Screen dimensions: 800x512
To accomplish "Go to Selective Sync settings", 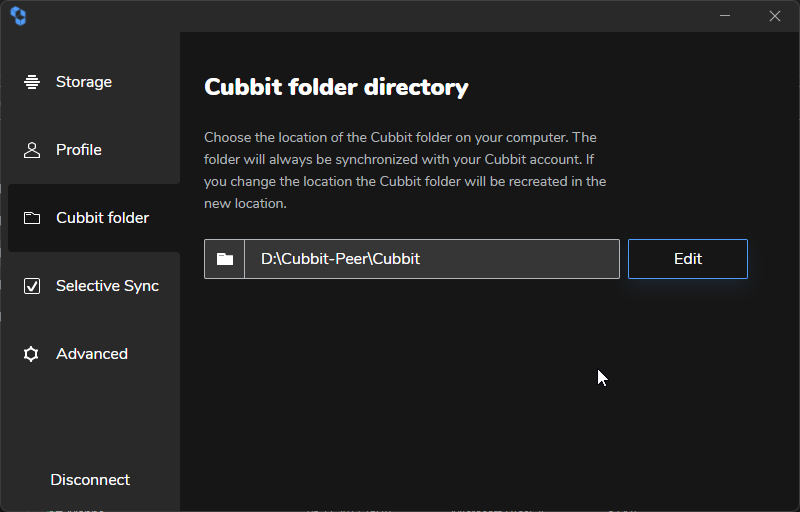I will (94, 286).
